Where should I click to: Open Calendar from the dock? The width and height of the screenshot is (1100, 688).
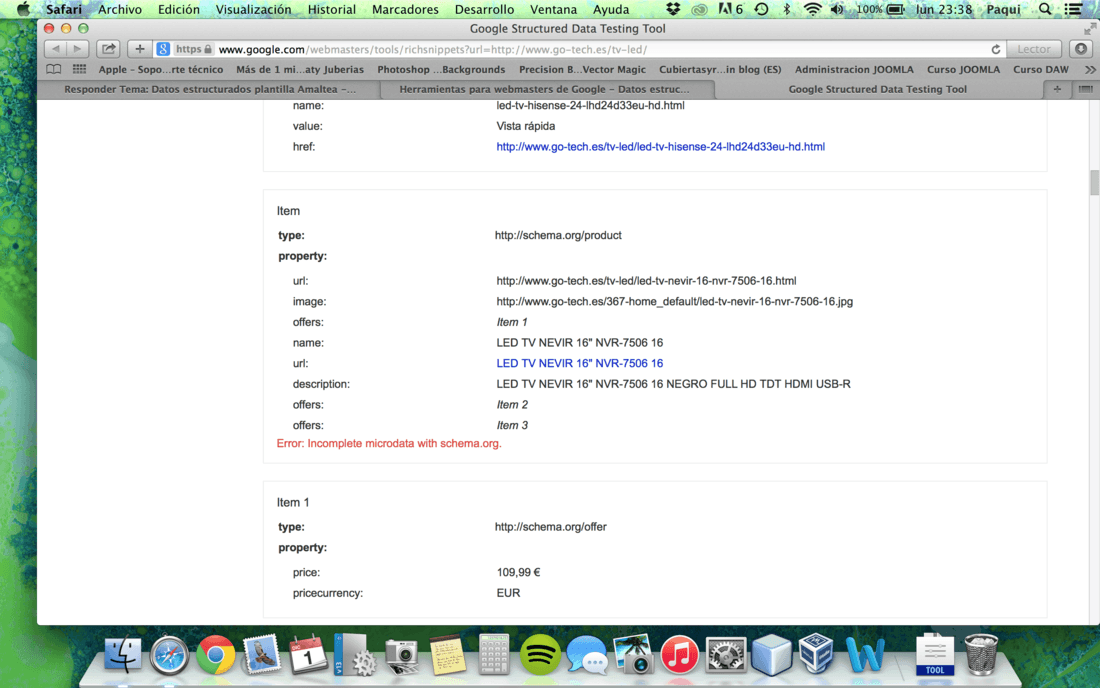308,655
